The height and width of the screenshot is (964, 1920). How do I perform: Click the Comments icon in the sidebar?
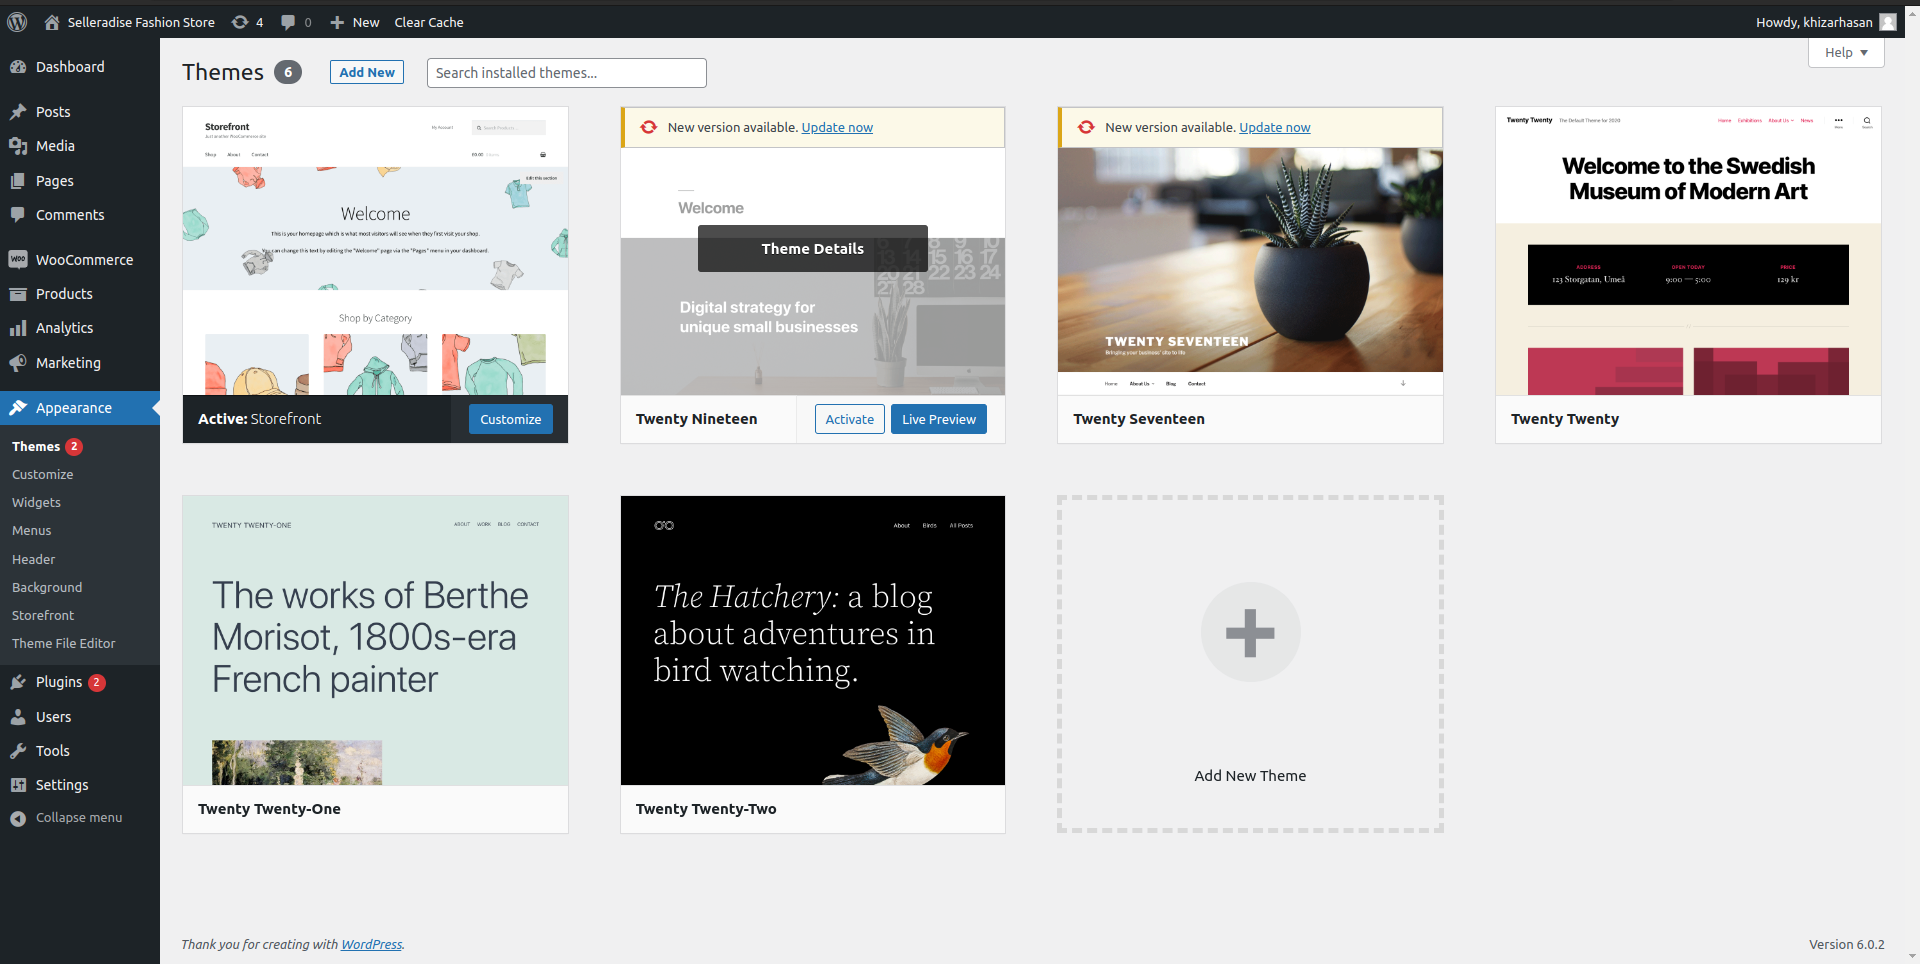pyautogui.click(x=18, y=215)
